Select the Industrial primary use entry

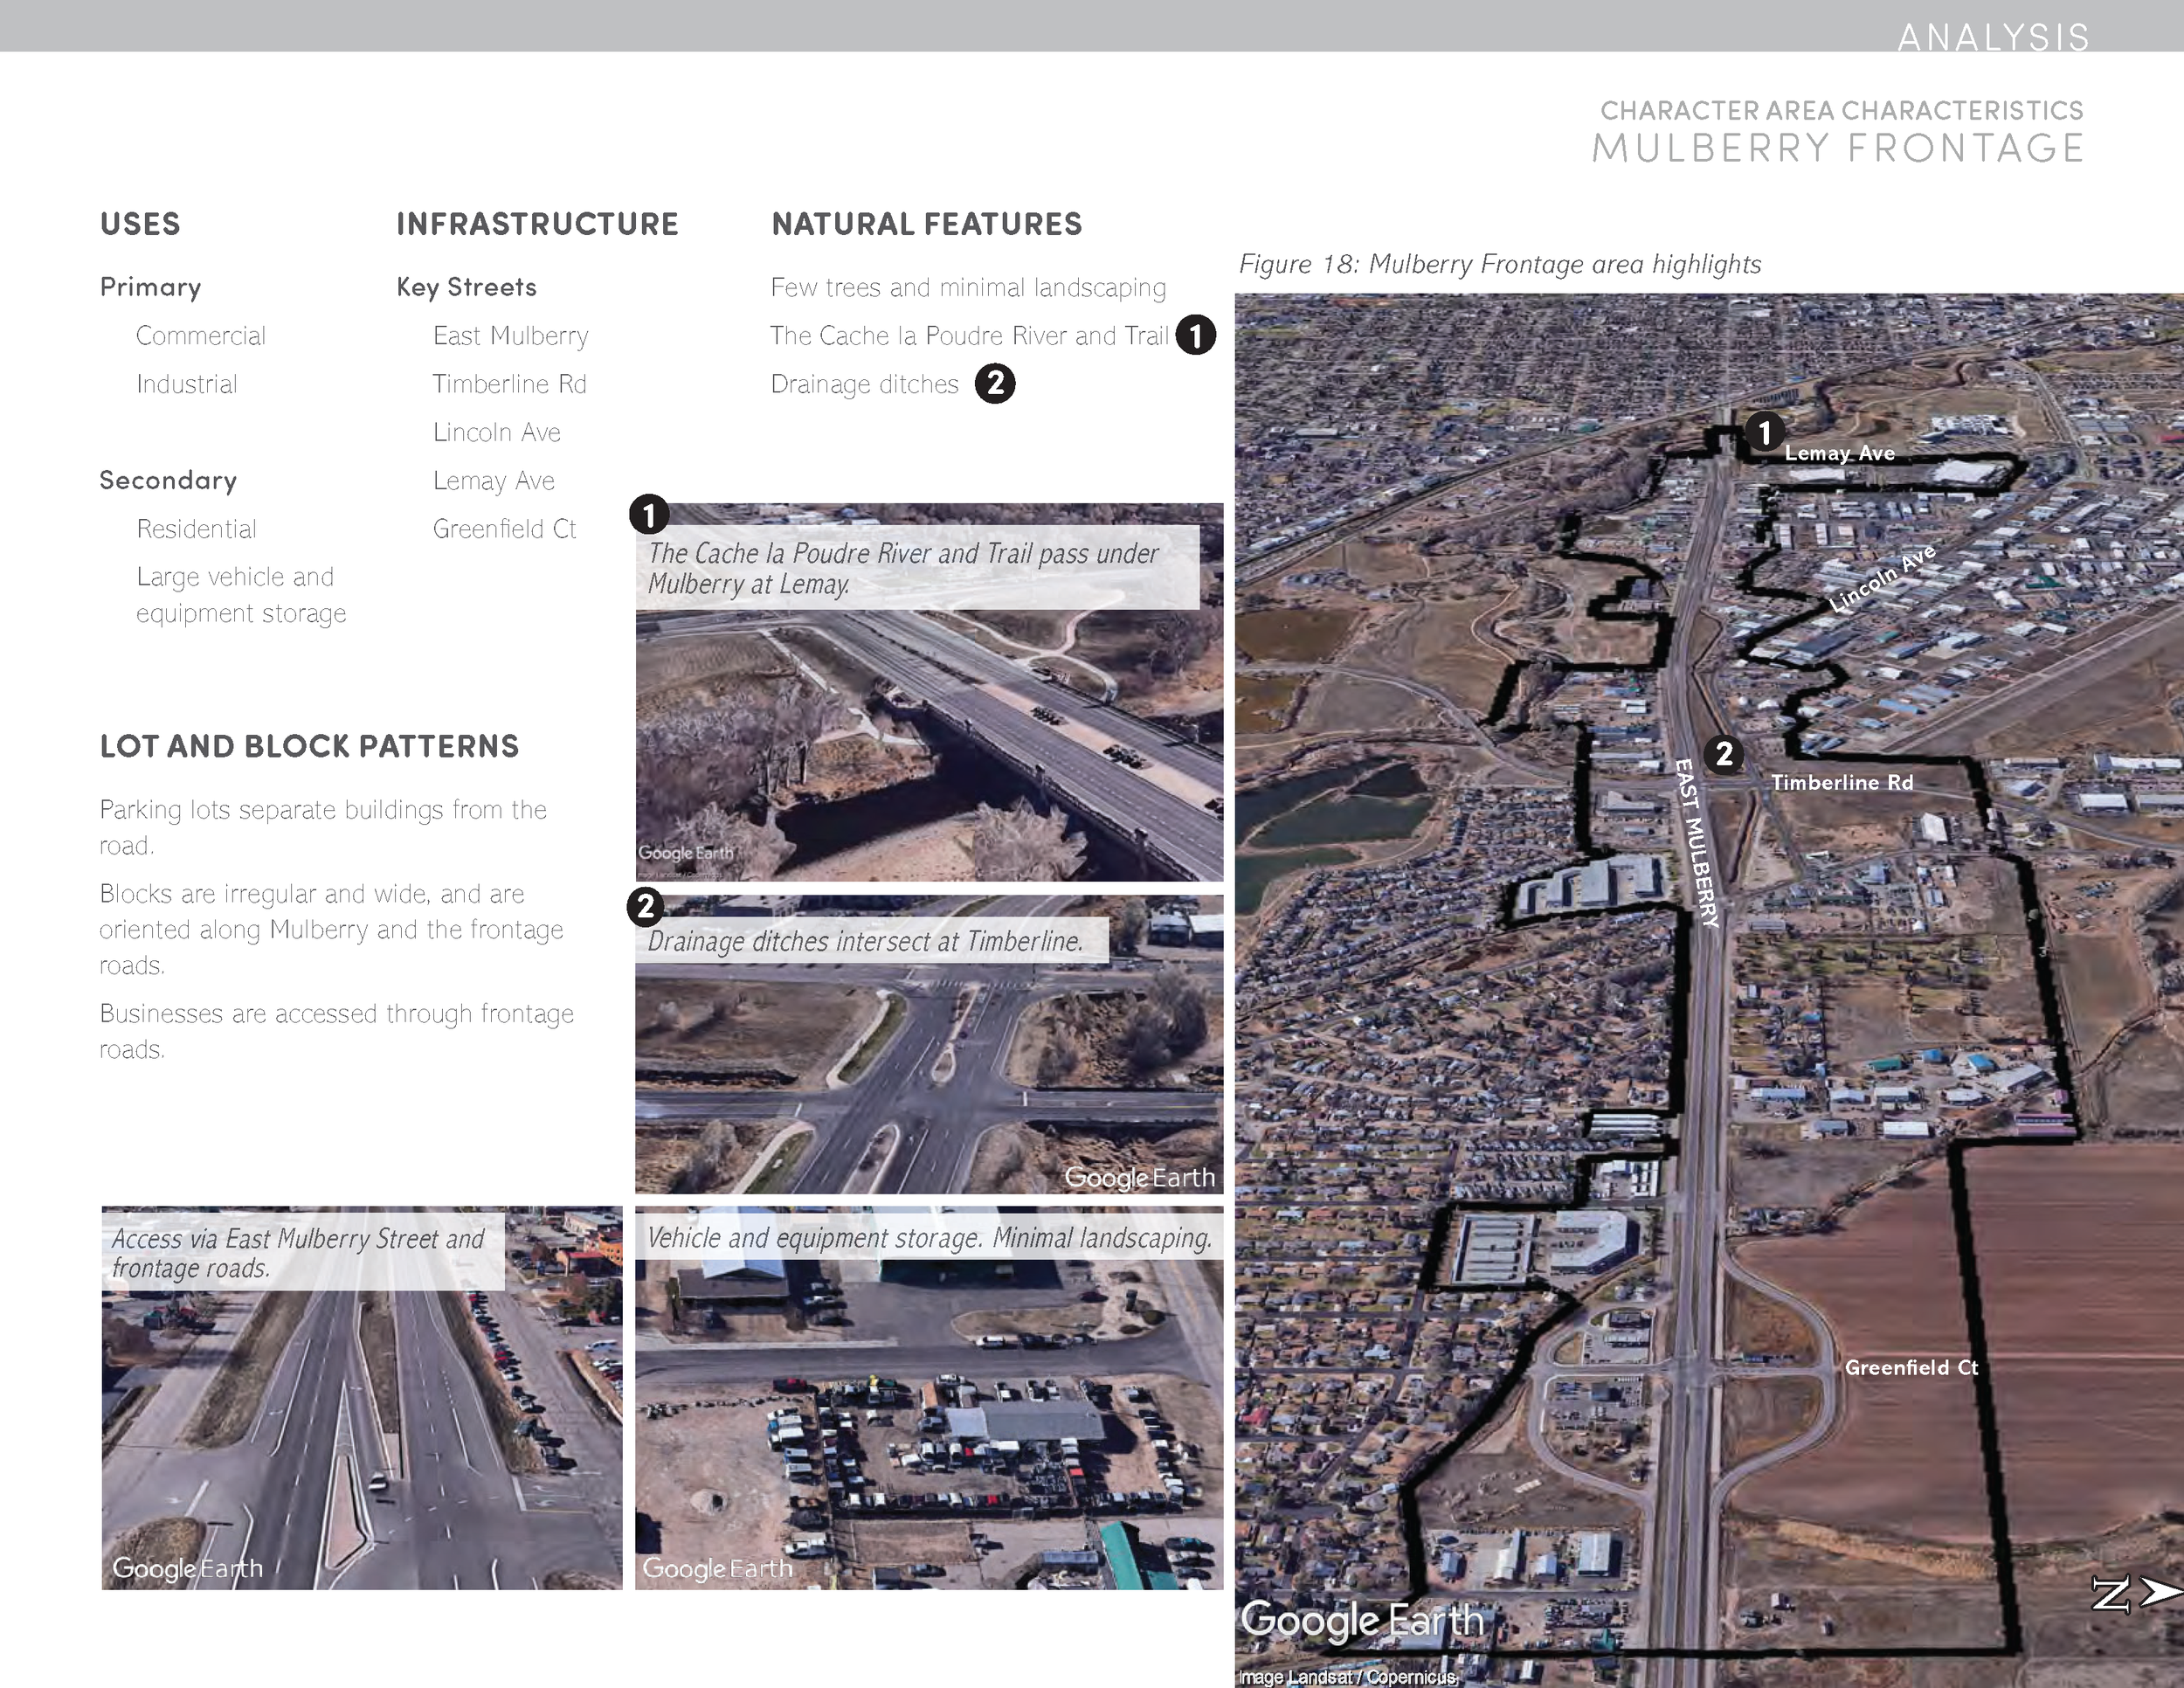pyautogui.click(x=187, y=384)
